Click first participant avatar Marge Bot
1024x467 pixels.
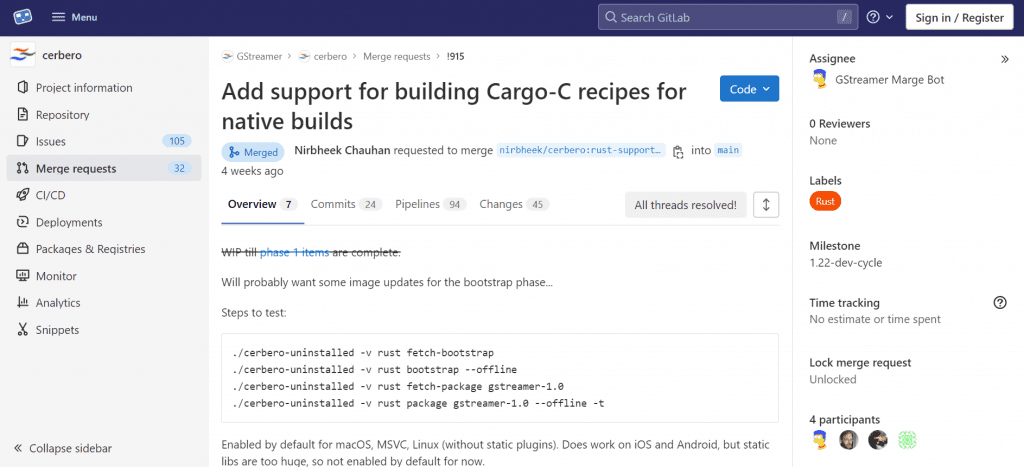click(820, 440)
